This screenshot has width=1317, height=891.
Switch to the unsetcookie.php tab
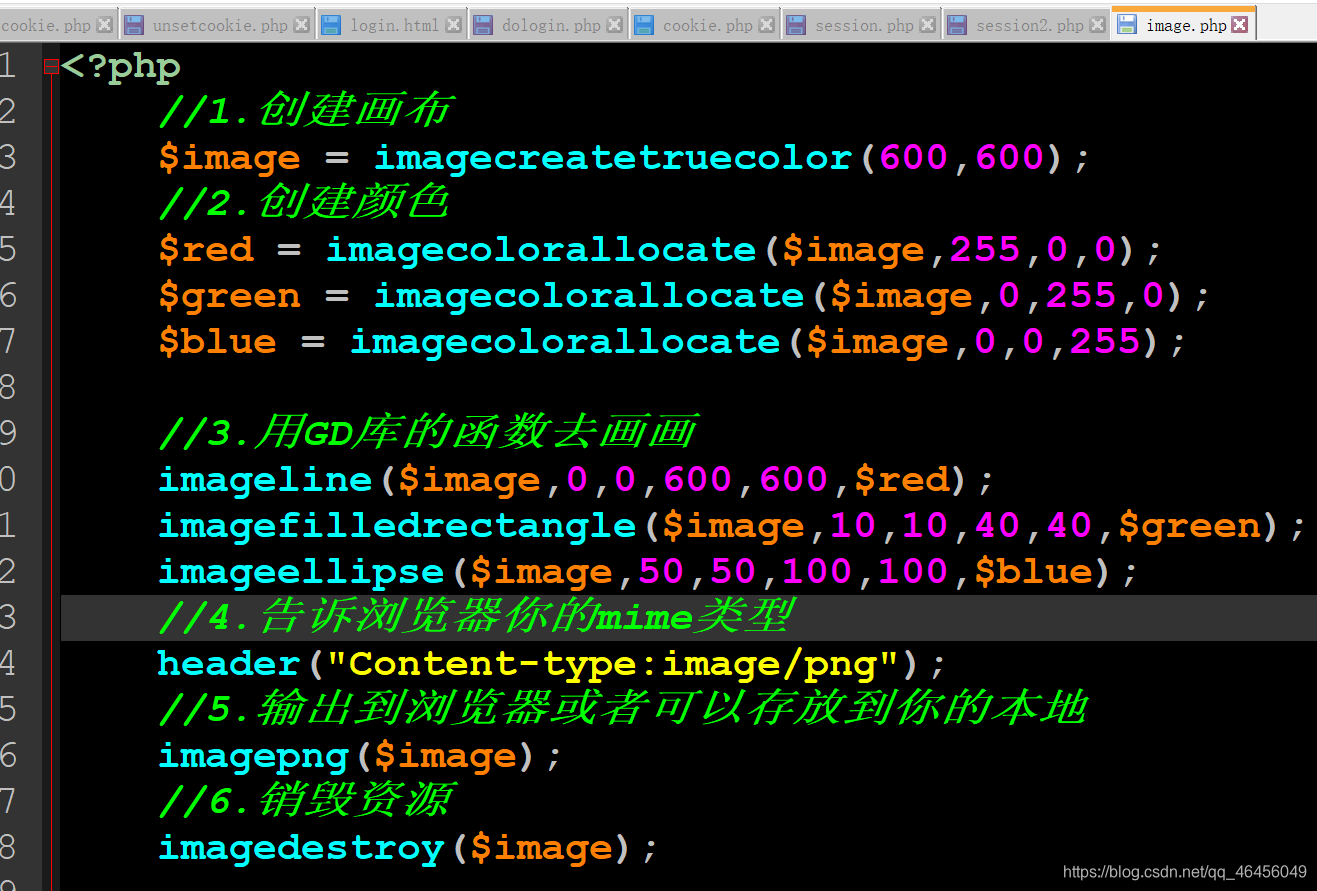pyautogui.click(x=217, y=25)
